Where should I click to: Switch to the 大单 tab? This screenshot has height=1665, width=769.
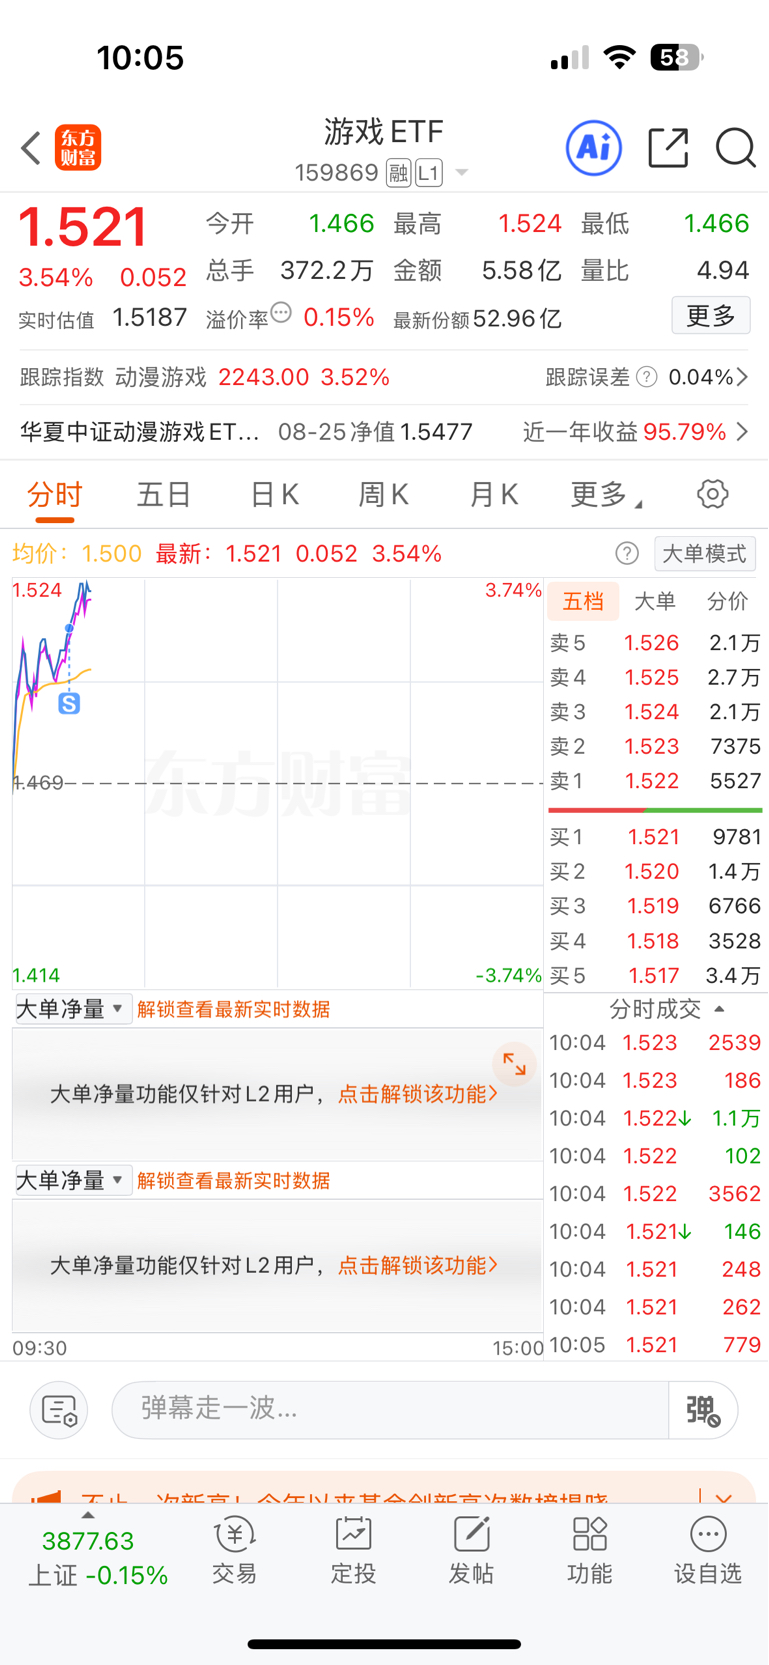pos(655,601)
